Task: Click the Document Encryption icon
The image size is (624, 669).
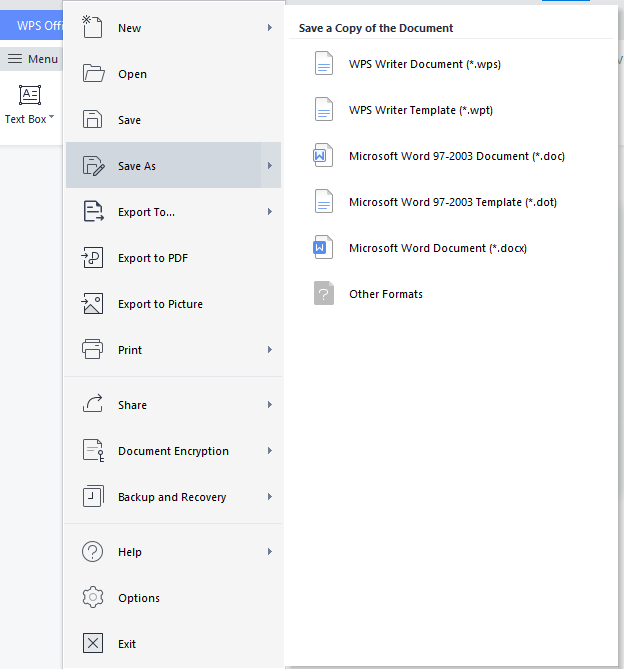Action: coord(92,451)
